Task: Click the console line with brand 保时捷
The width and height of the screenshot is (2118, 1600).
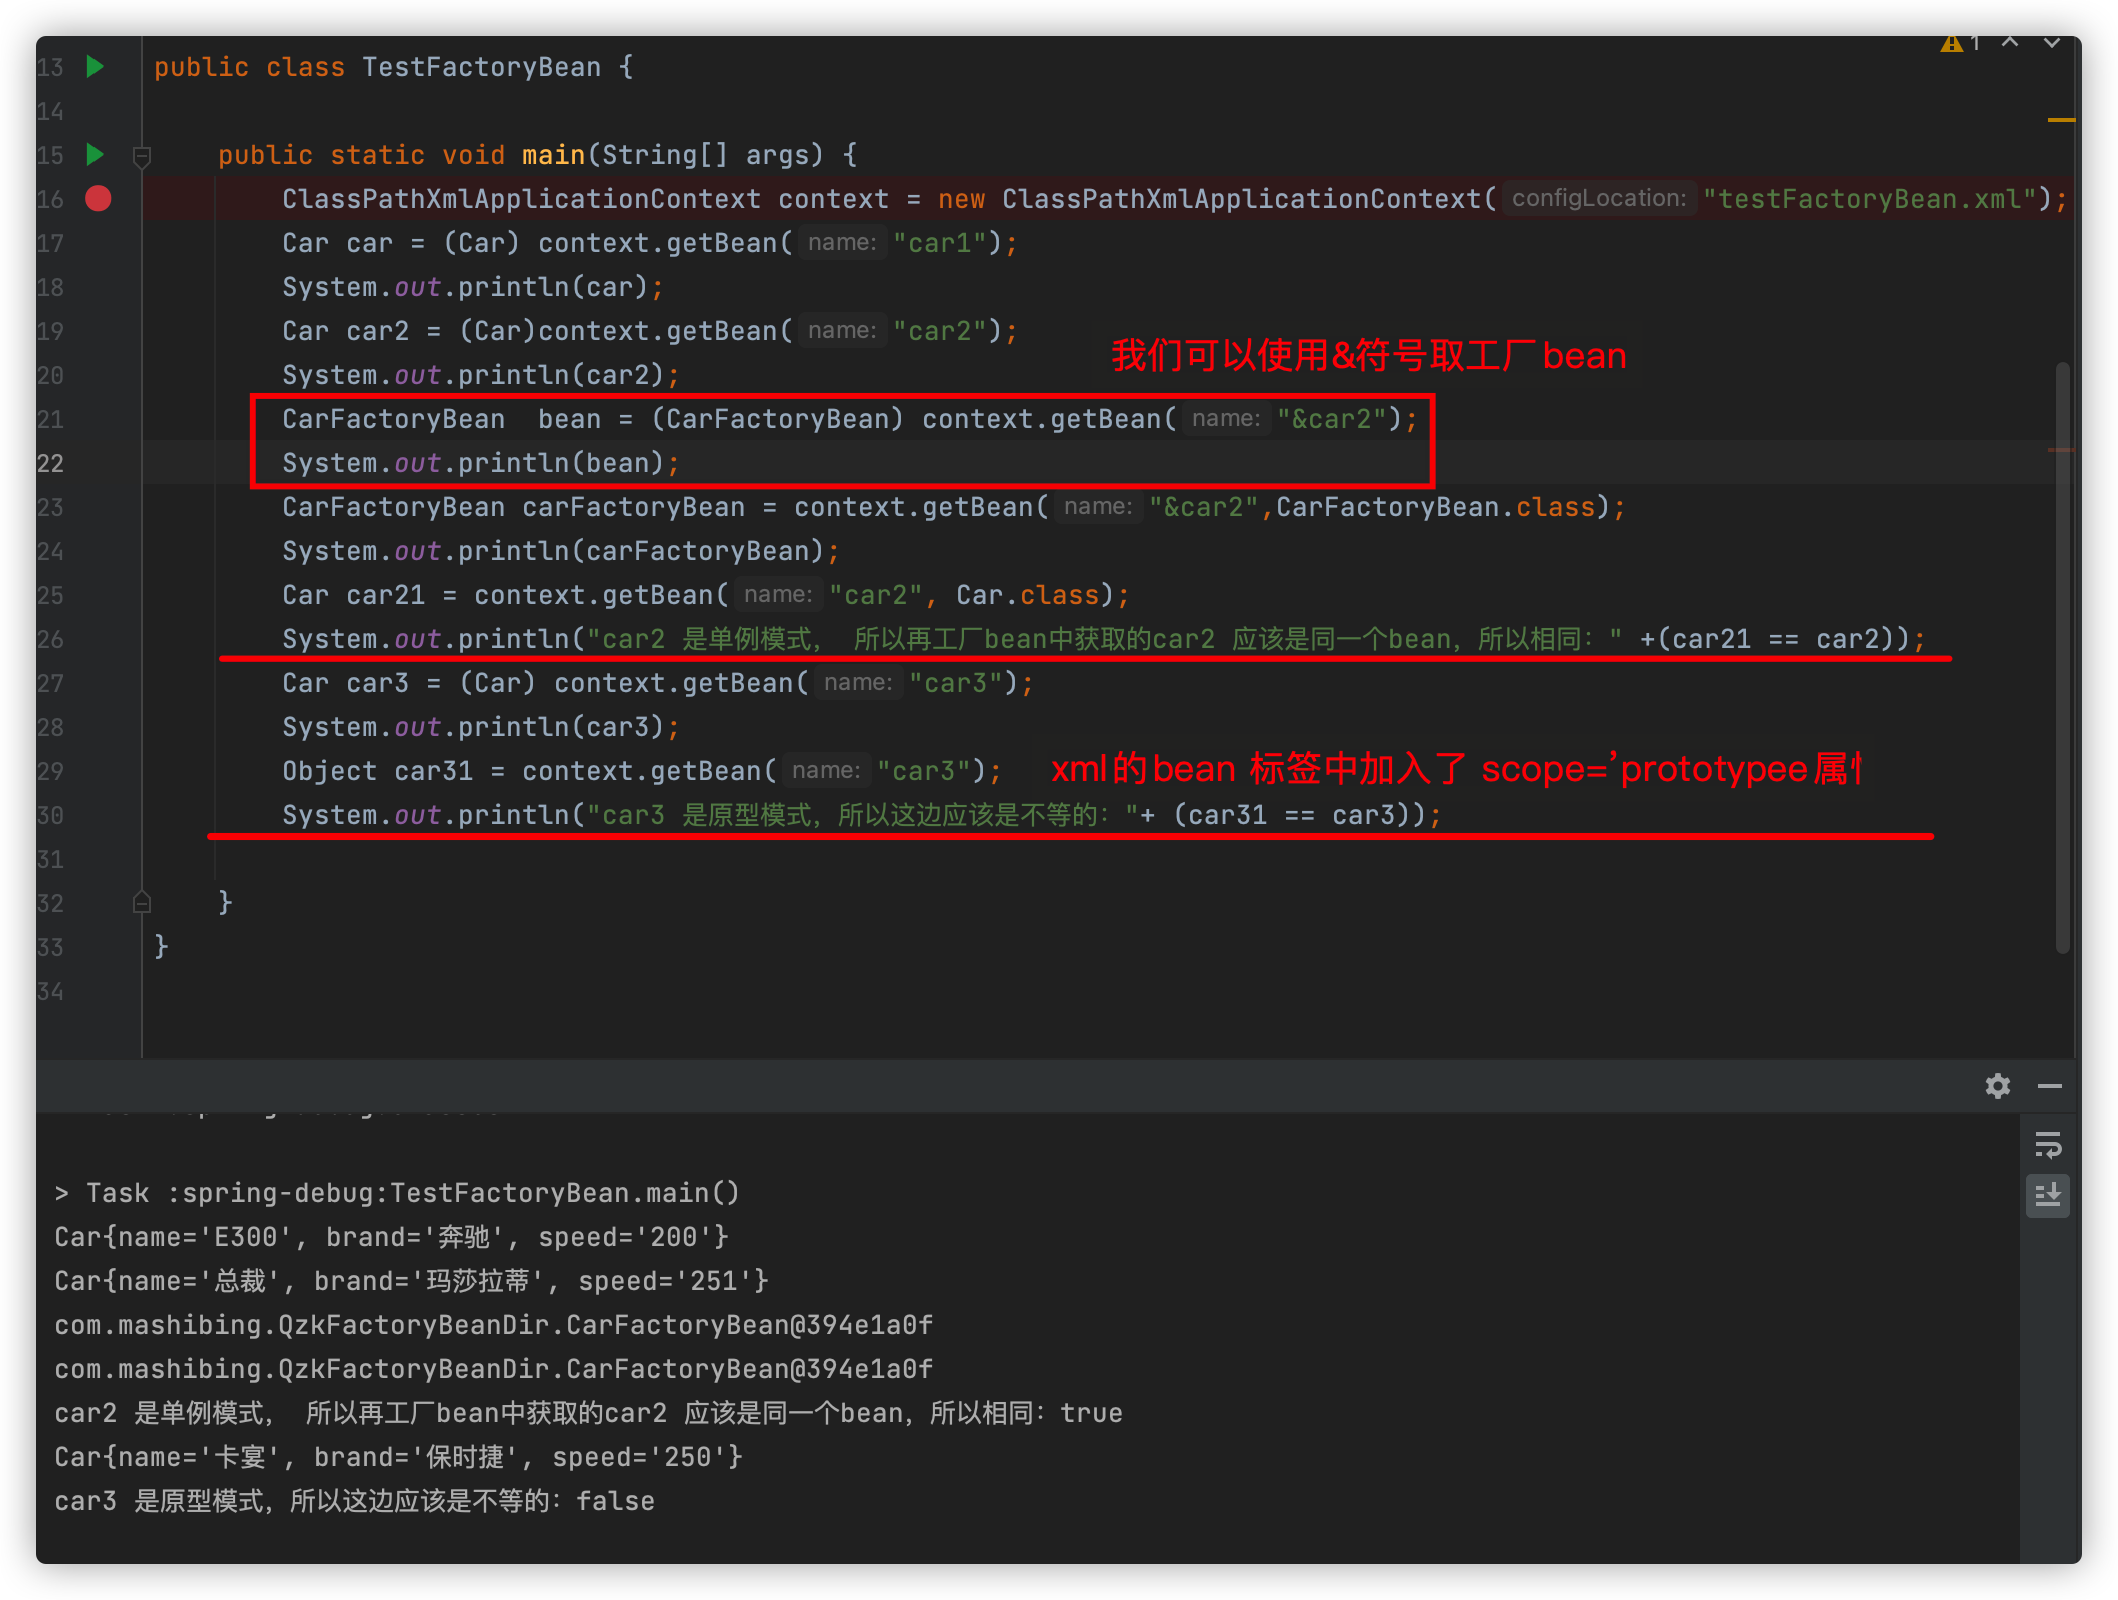Action: pyautogui.click(x=399, y=1457)
